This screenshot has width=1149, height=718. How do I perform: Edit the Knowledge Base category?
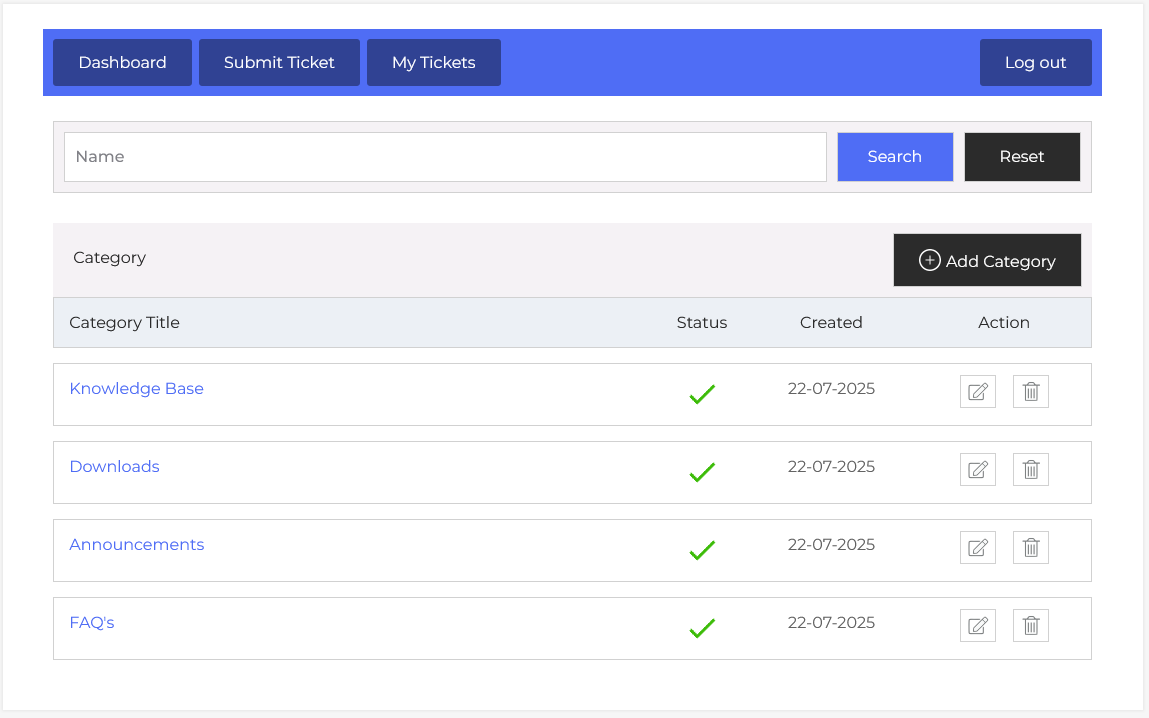(977, 392)
